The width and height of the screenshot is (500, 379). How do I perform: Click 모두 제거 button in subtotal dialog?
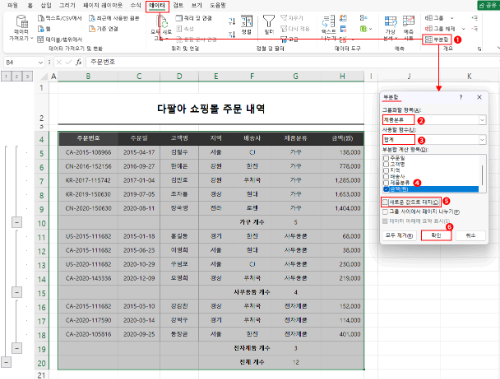coord(399,235)
